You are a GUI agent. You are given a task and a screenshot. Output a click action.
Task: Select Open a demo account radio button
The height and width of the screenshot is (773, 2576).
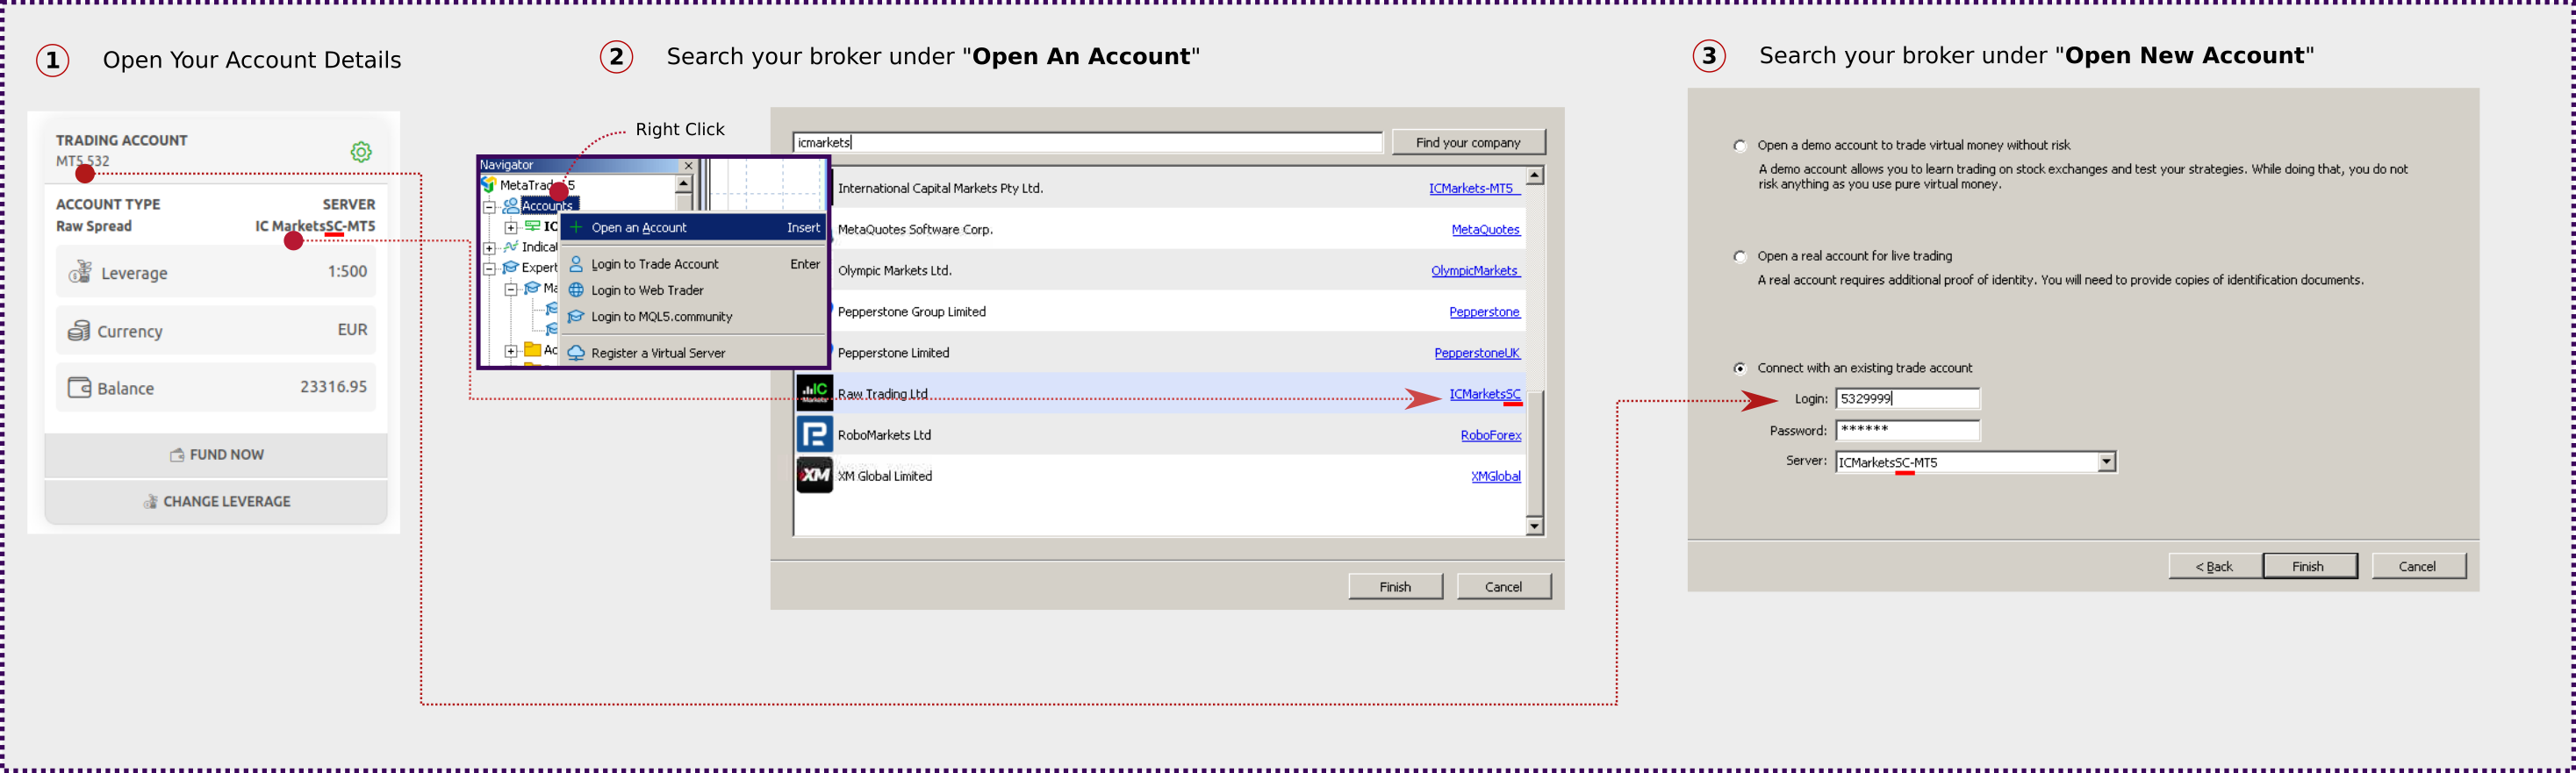tap(1740, 146)
